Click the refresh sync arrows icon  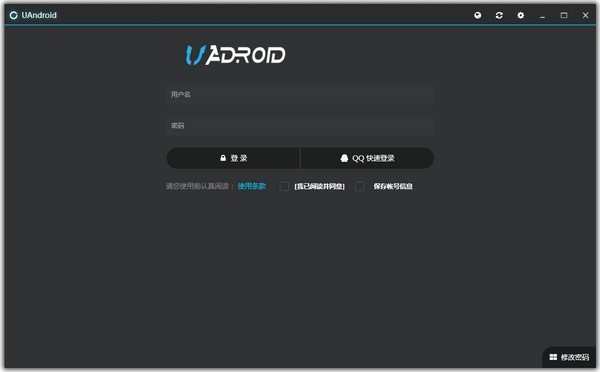click(x=499, y=15)
